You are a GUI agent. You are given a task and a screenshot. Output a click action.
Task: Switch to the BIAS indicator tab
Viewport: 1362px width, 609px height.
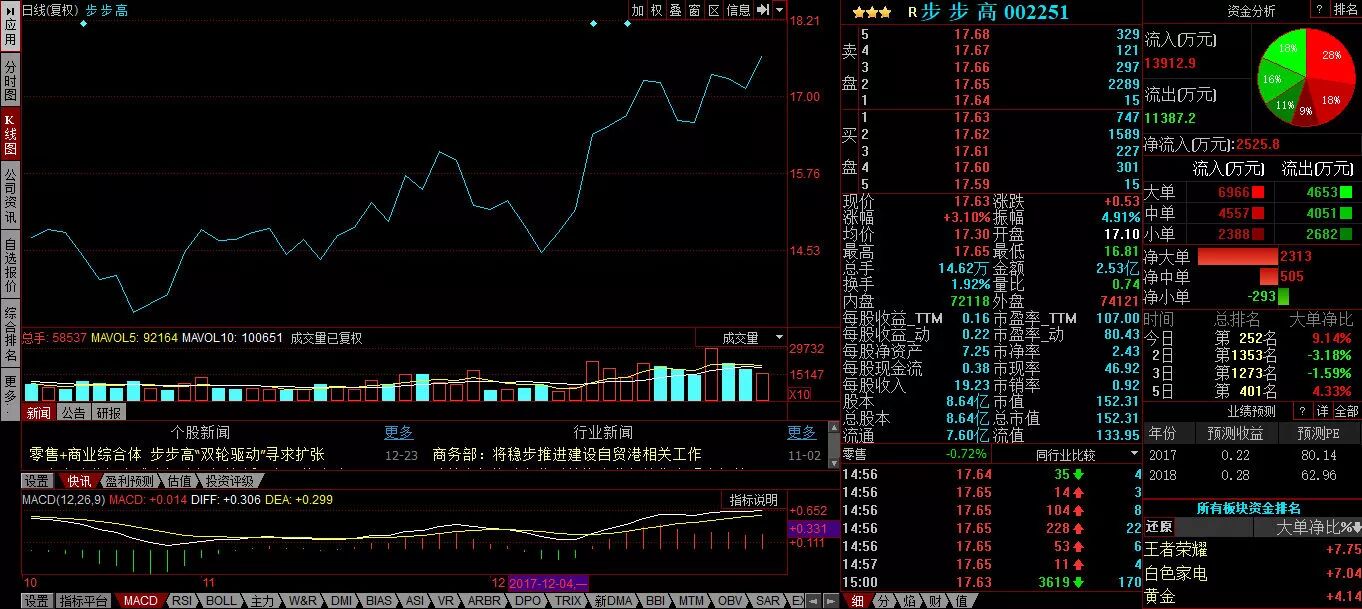[x=379, y=601]
